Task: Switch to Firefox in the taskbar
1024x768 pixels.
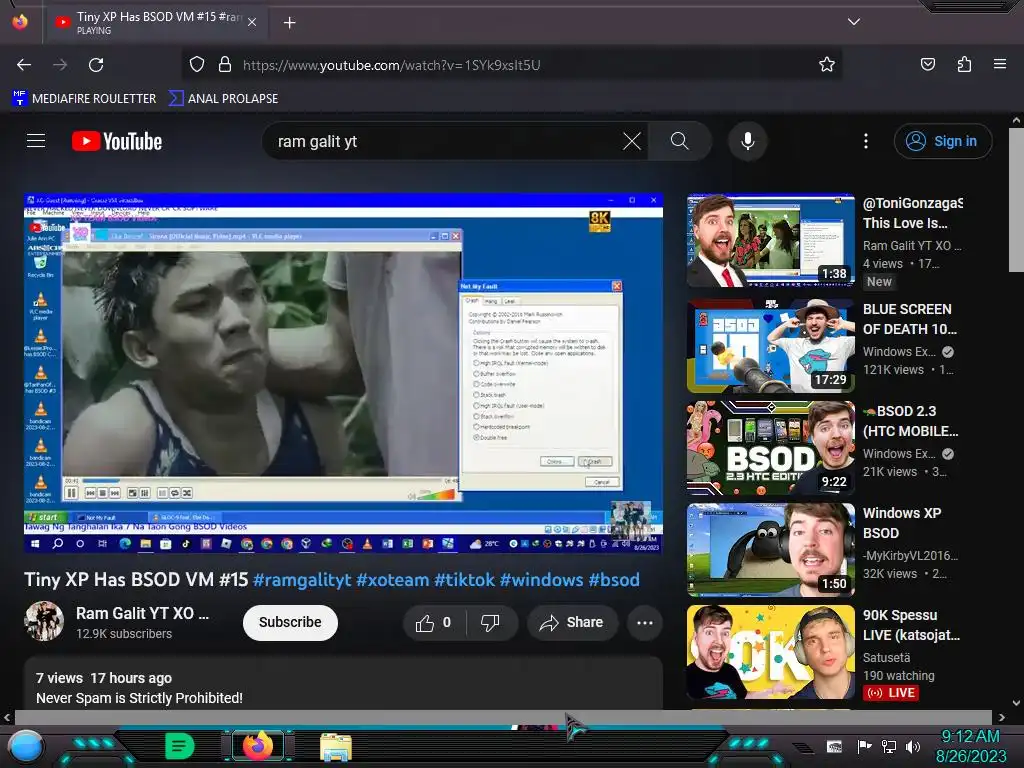Action: click(x=258, y=746)
